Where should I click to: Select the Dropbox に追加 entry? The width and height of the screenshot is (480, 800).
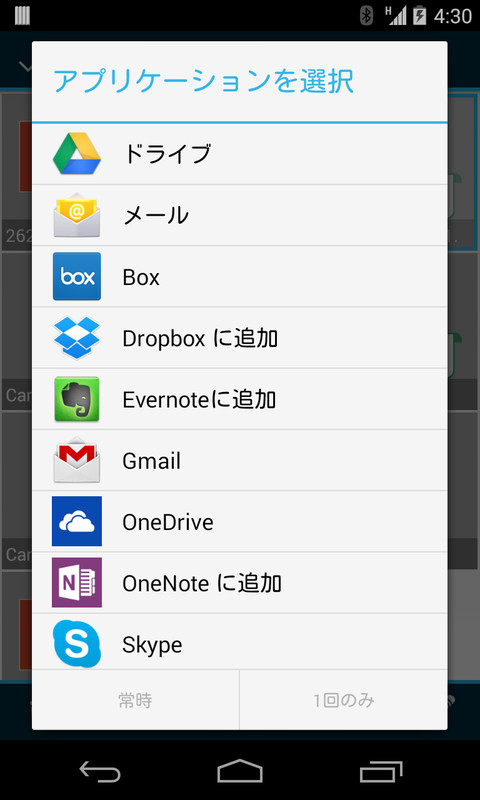click(240, 337)
